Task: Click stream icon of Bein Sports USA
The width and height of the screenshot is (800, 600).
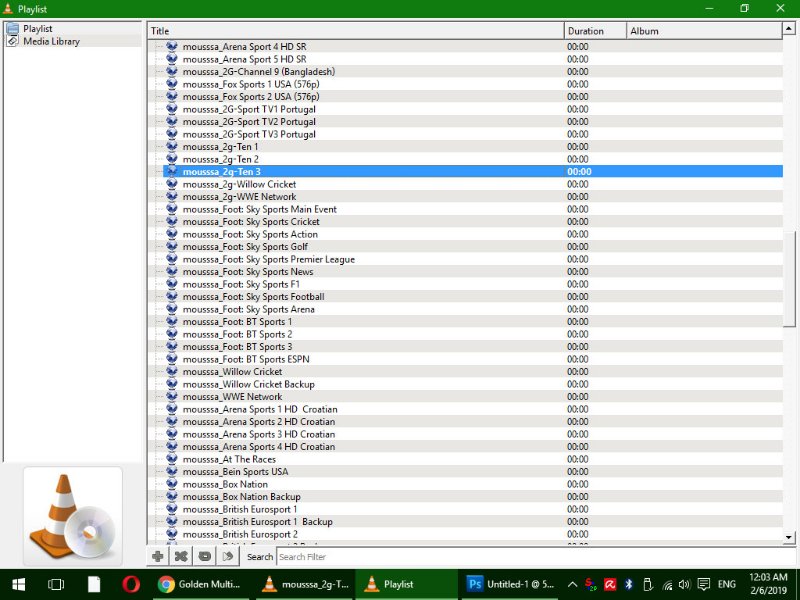Action: pyautogui.click(x=172, y=471)
